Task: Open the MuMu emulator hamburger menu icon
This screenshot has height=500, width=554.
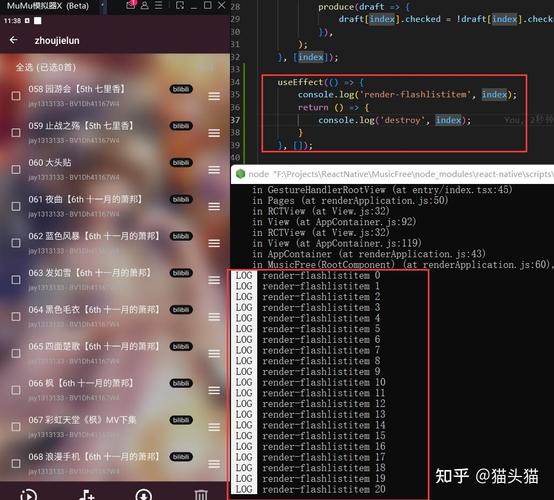Action: 159,5
